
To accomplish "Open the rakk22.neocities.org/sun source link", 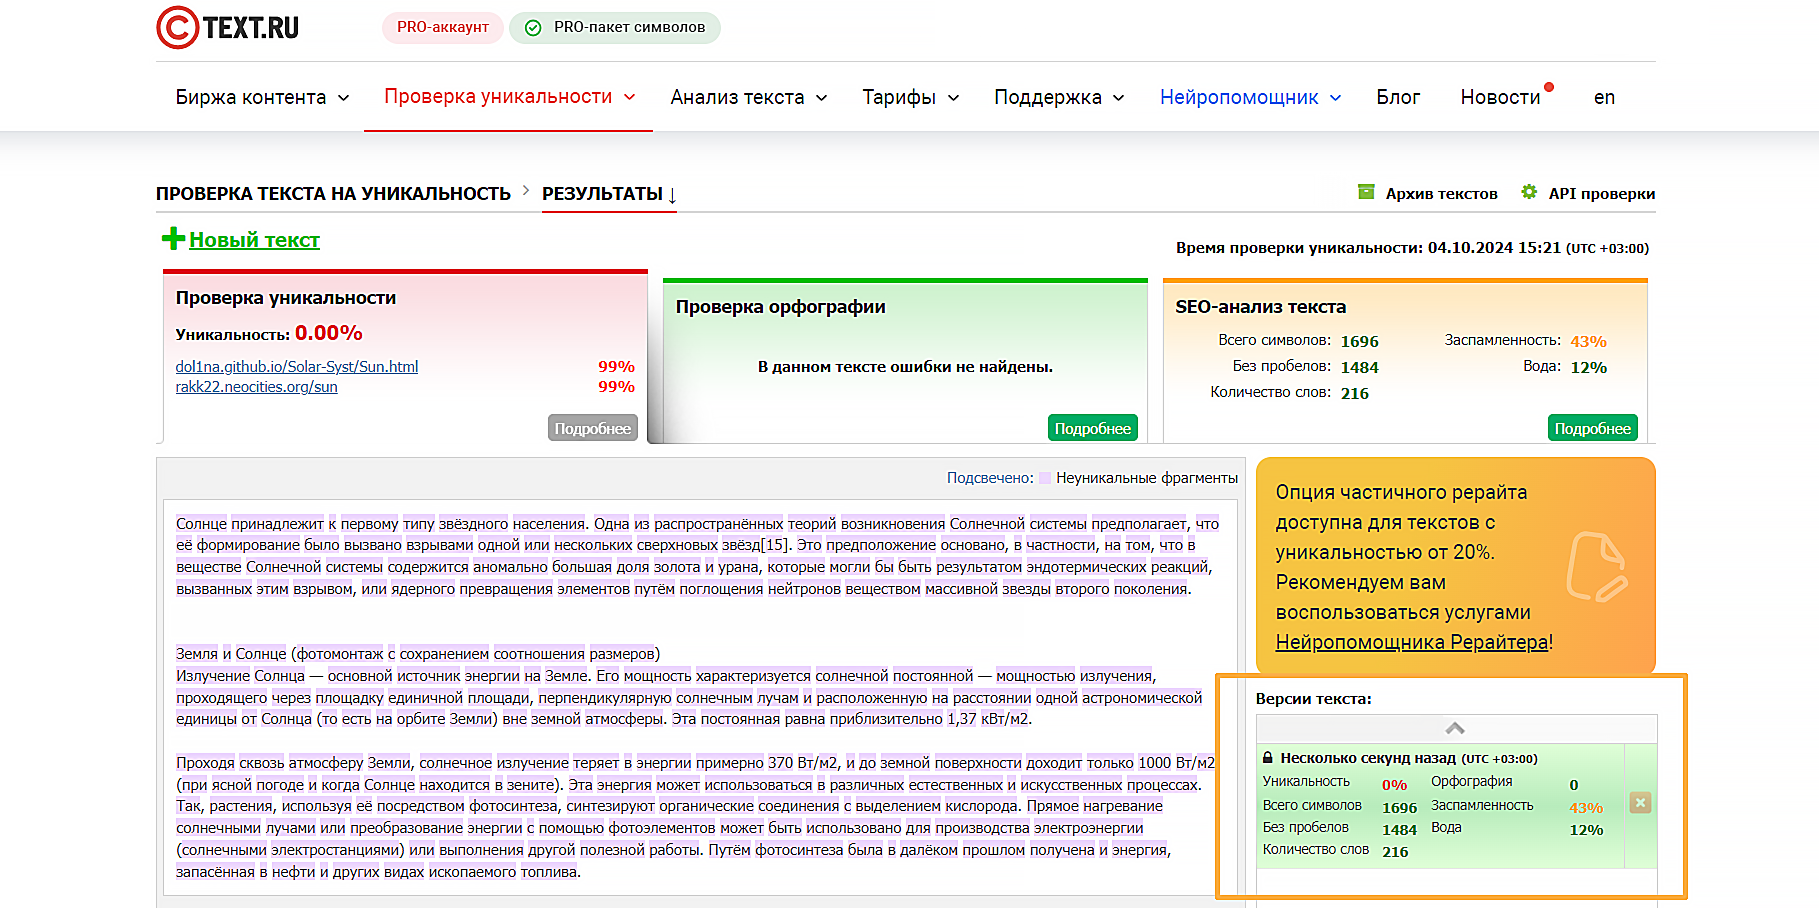I will point(257,387).
